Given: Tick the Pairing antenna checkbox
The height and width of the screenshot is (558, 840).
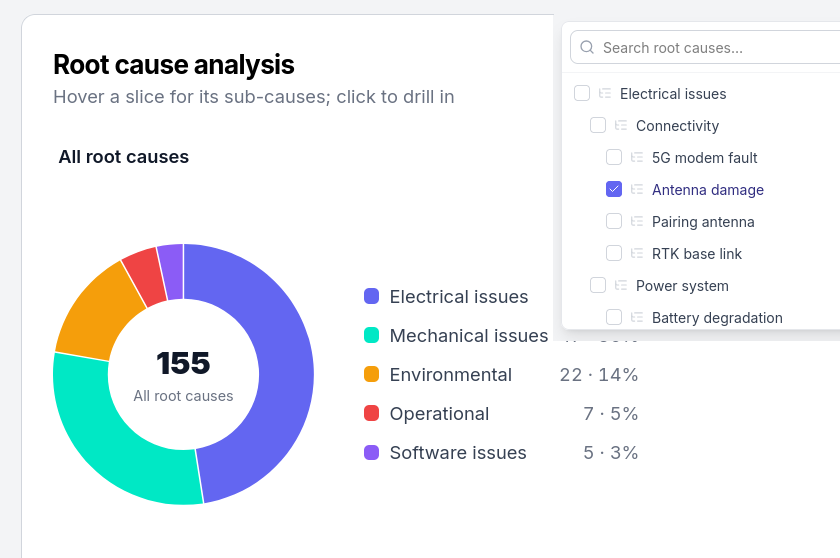Looking at the screenshot, I should (x=614, y=221).
